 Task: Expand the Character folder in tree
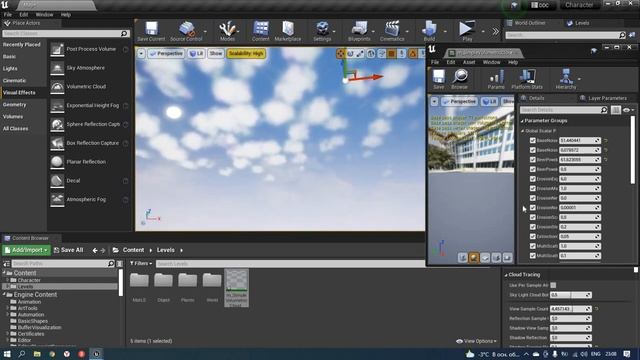7,280
